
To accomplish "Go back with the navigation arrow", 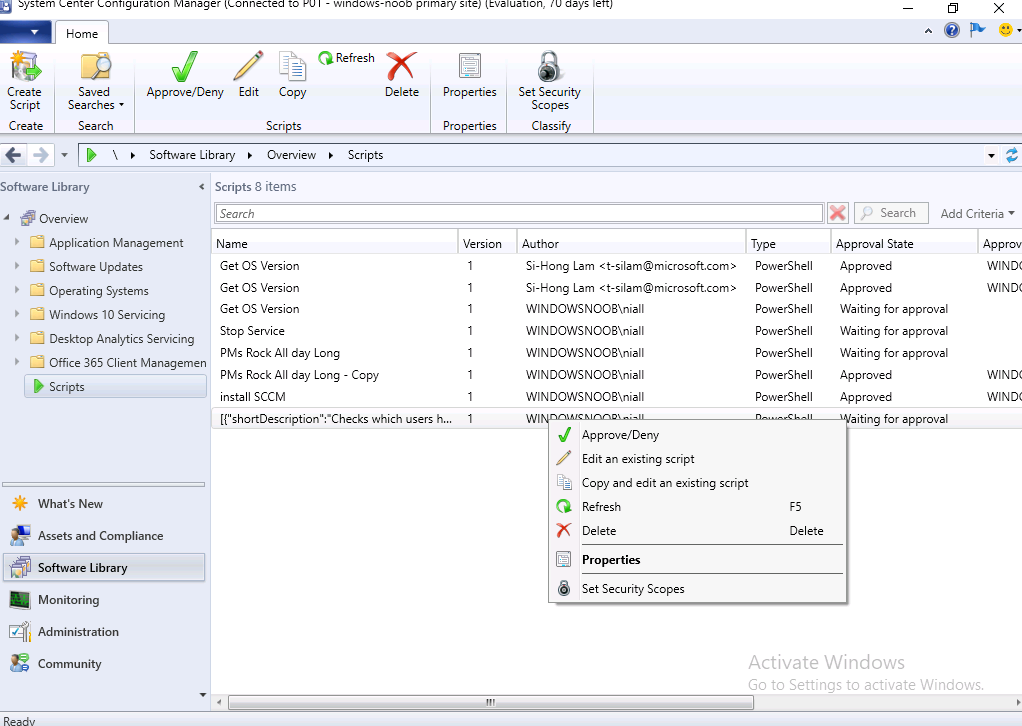I will tap(13, 155).
